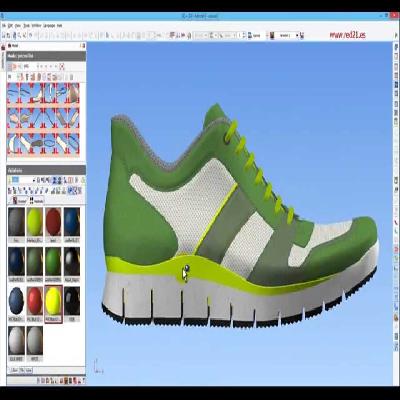Viewport: 400px width, 400px height.
Task: Select the dark red leather material sphere
Action: (x=53, y=221)
